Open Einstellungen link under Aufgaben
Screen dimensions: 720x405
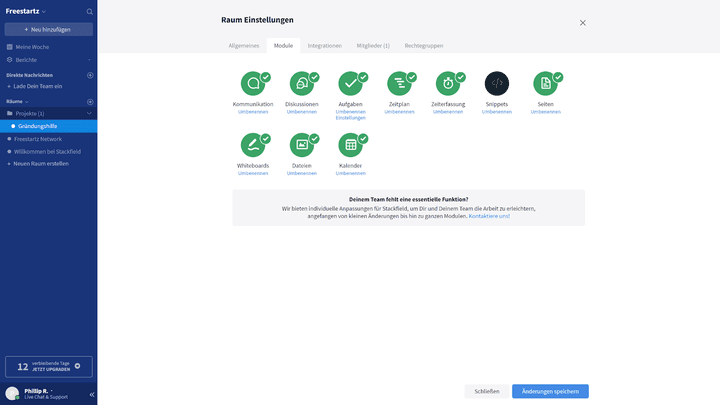(350, 118)
